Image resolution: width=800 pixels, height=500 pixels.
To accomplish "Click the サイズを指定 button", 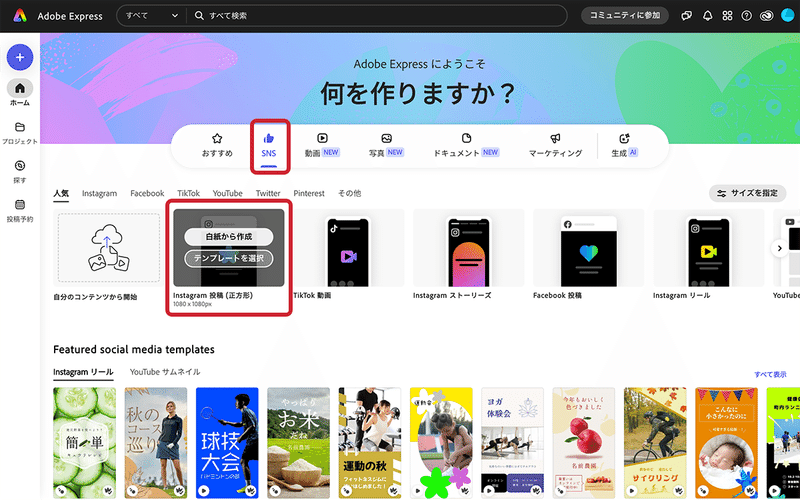I will (x=747, y=193).
